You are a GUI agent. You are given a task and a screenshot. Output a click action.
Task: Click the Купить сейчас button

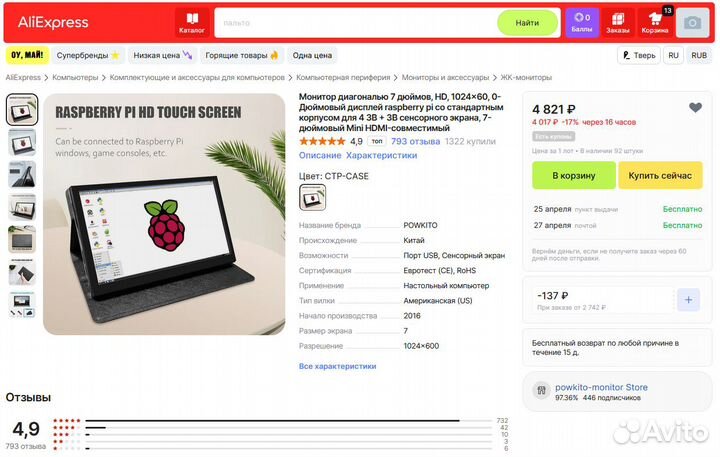[x=660, y=175]
